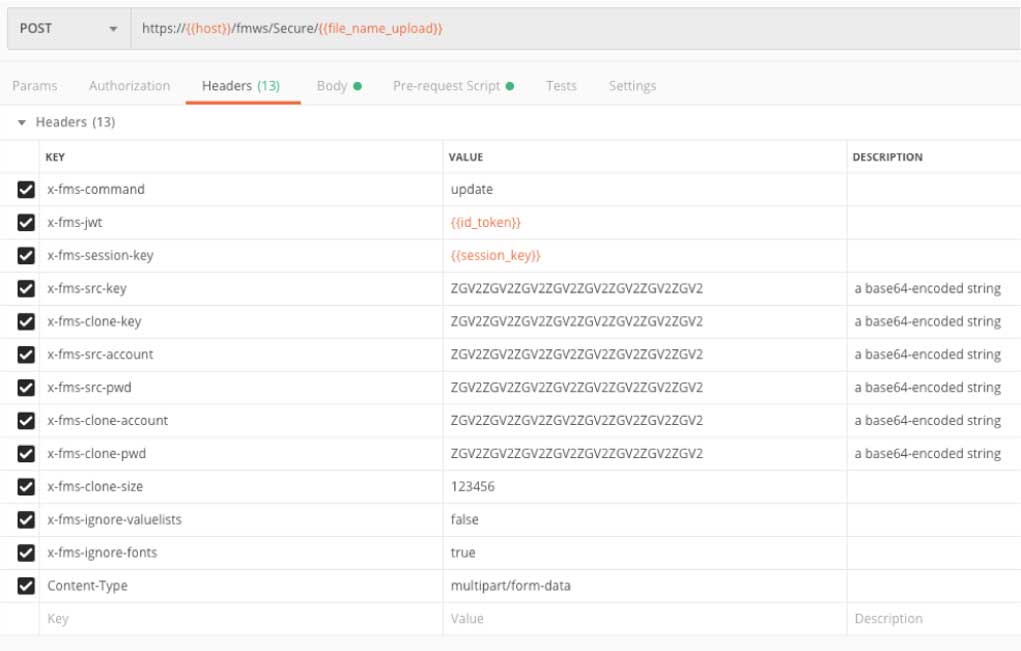Click the x-fms-src-key description cell
Screen dimensions: 1021x651
pyautogui.click(x=934, y=288)
